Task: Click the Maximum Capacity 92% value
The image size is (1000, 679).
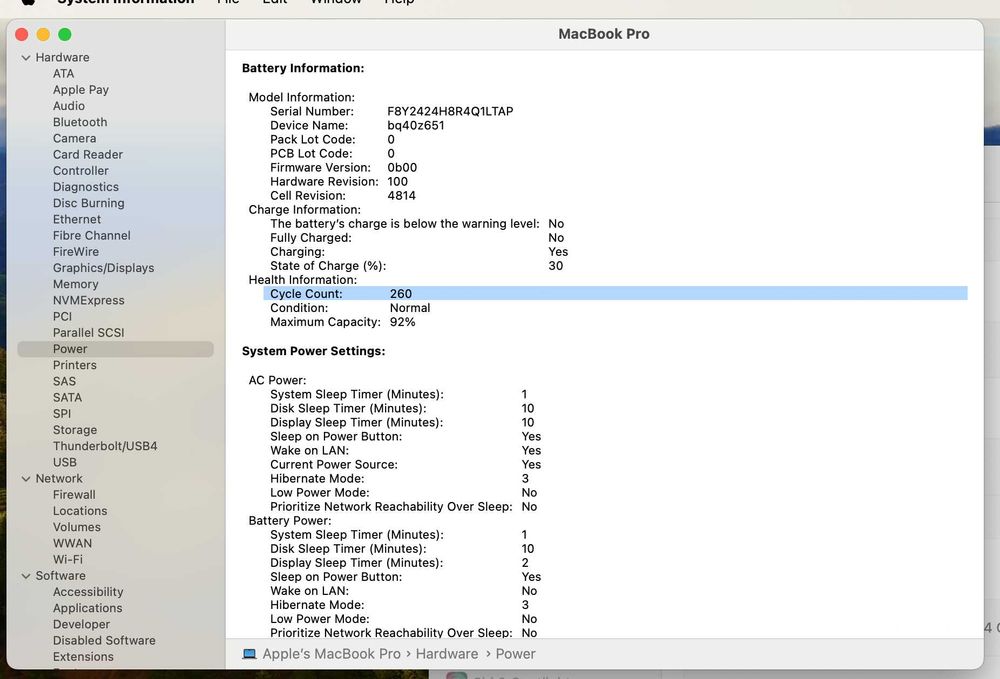Action: pyautogui.click(x=402, y=322)
